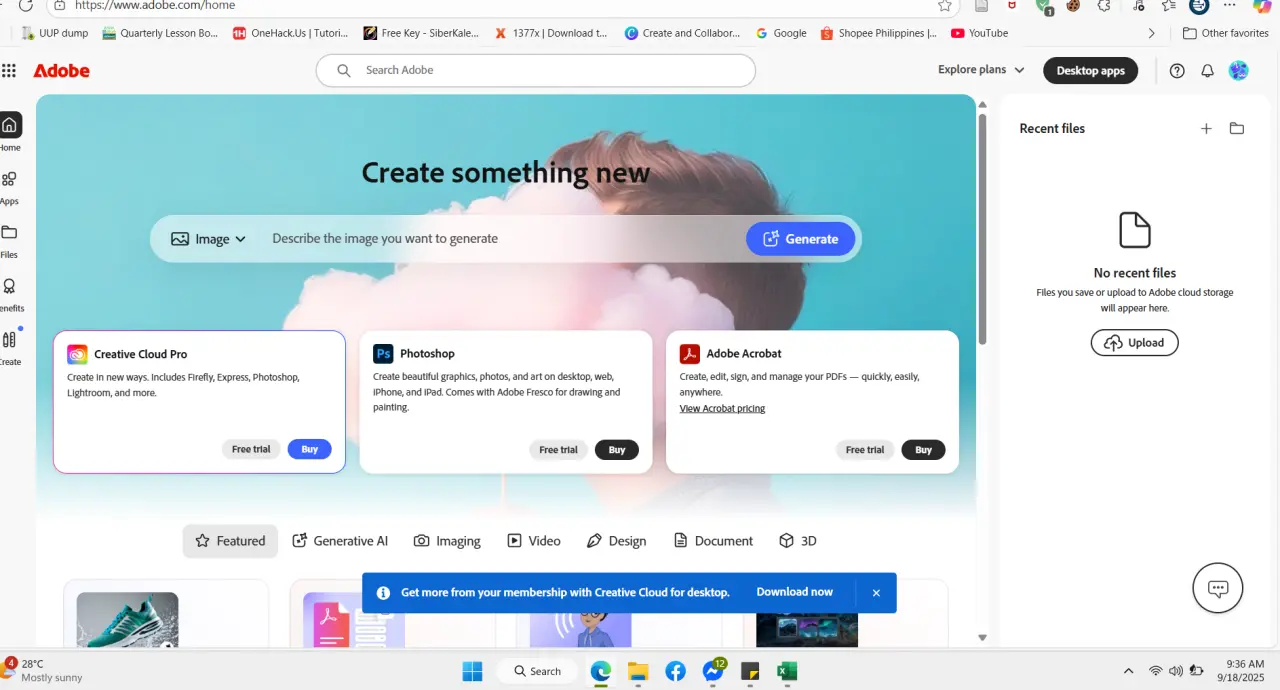Open the cookie extension icon
This screenshot has width=1280, height=690.
pyautogui.click(x=1073, y=5)
